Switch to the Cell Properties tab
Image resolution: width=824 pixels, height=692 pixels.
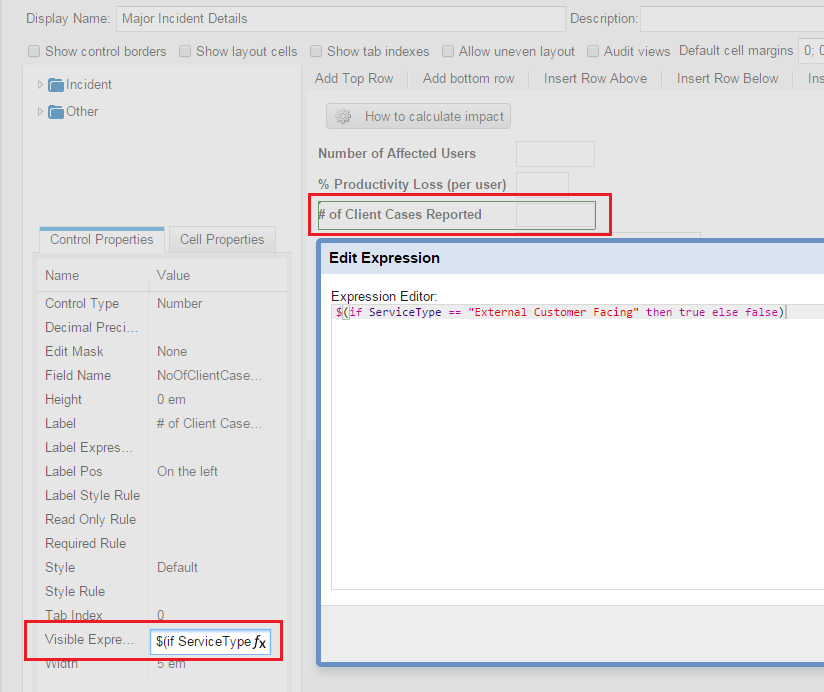coord(222,240)
